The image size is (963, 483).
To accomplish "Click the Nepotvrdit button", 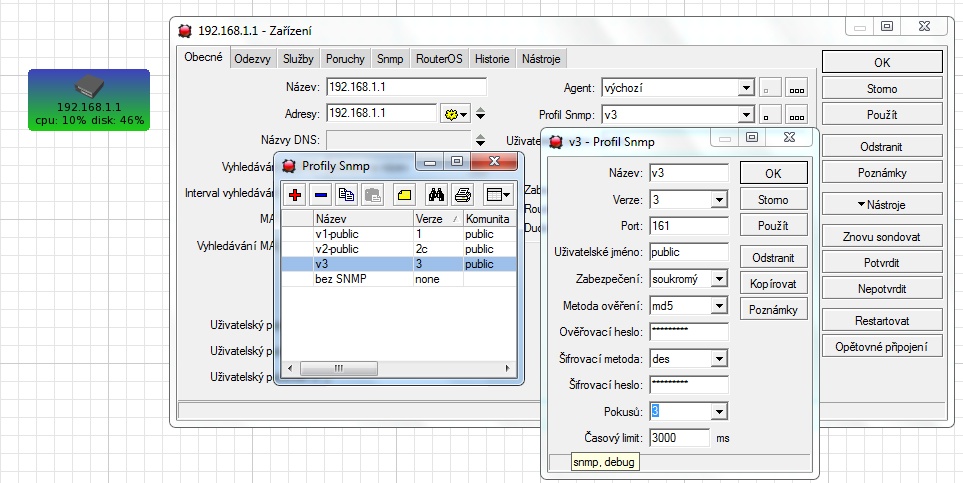I will (x=882, y=289).
